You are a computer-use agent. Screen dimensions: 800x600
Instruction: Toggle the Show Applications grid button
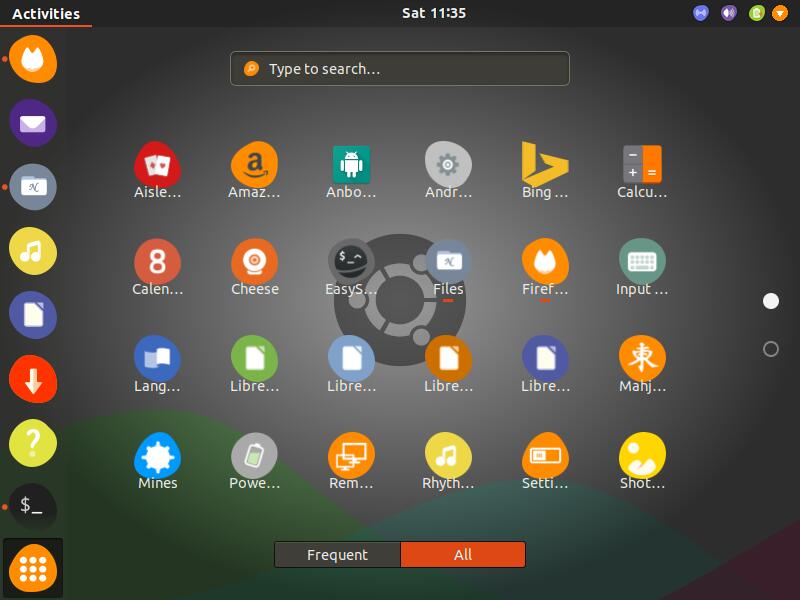click(33, 568)
